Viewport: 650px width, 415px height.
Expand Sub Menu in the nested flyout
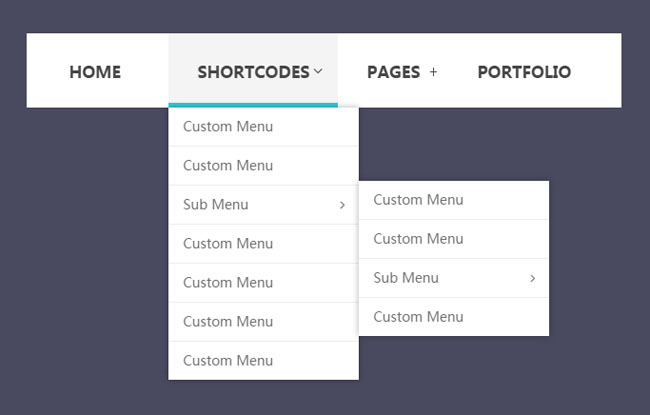pos(406,278)
